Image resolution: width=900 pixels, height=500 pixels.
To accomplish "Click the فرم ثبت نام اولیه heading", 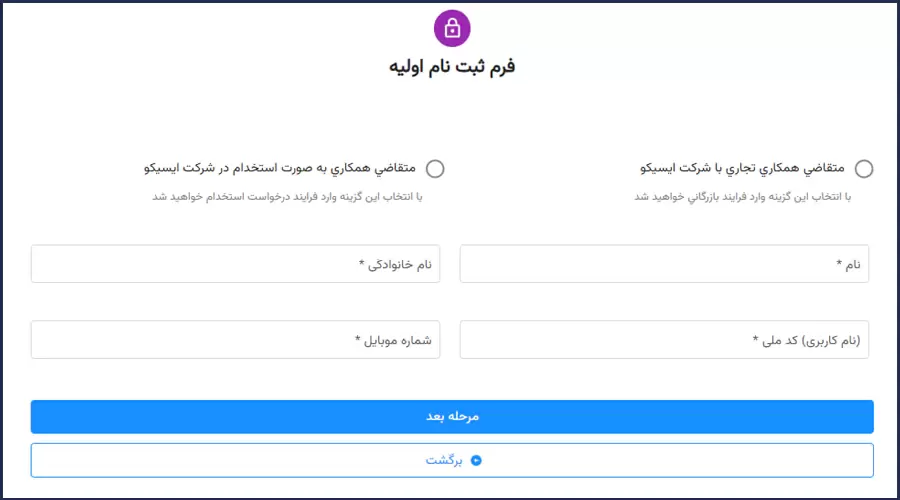I will (452, 68).
